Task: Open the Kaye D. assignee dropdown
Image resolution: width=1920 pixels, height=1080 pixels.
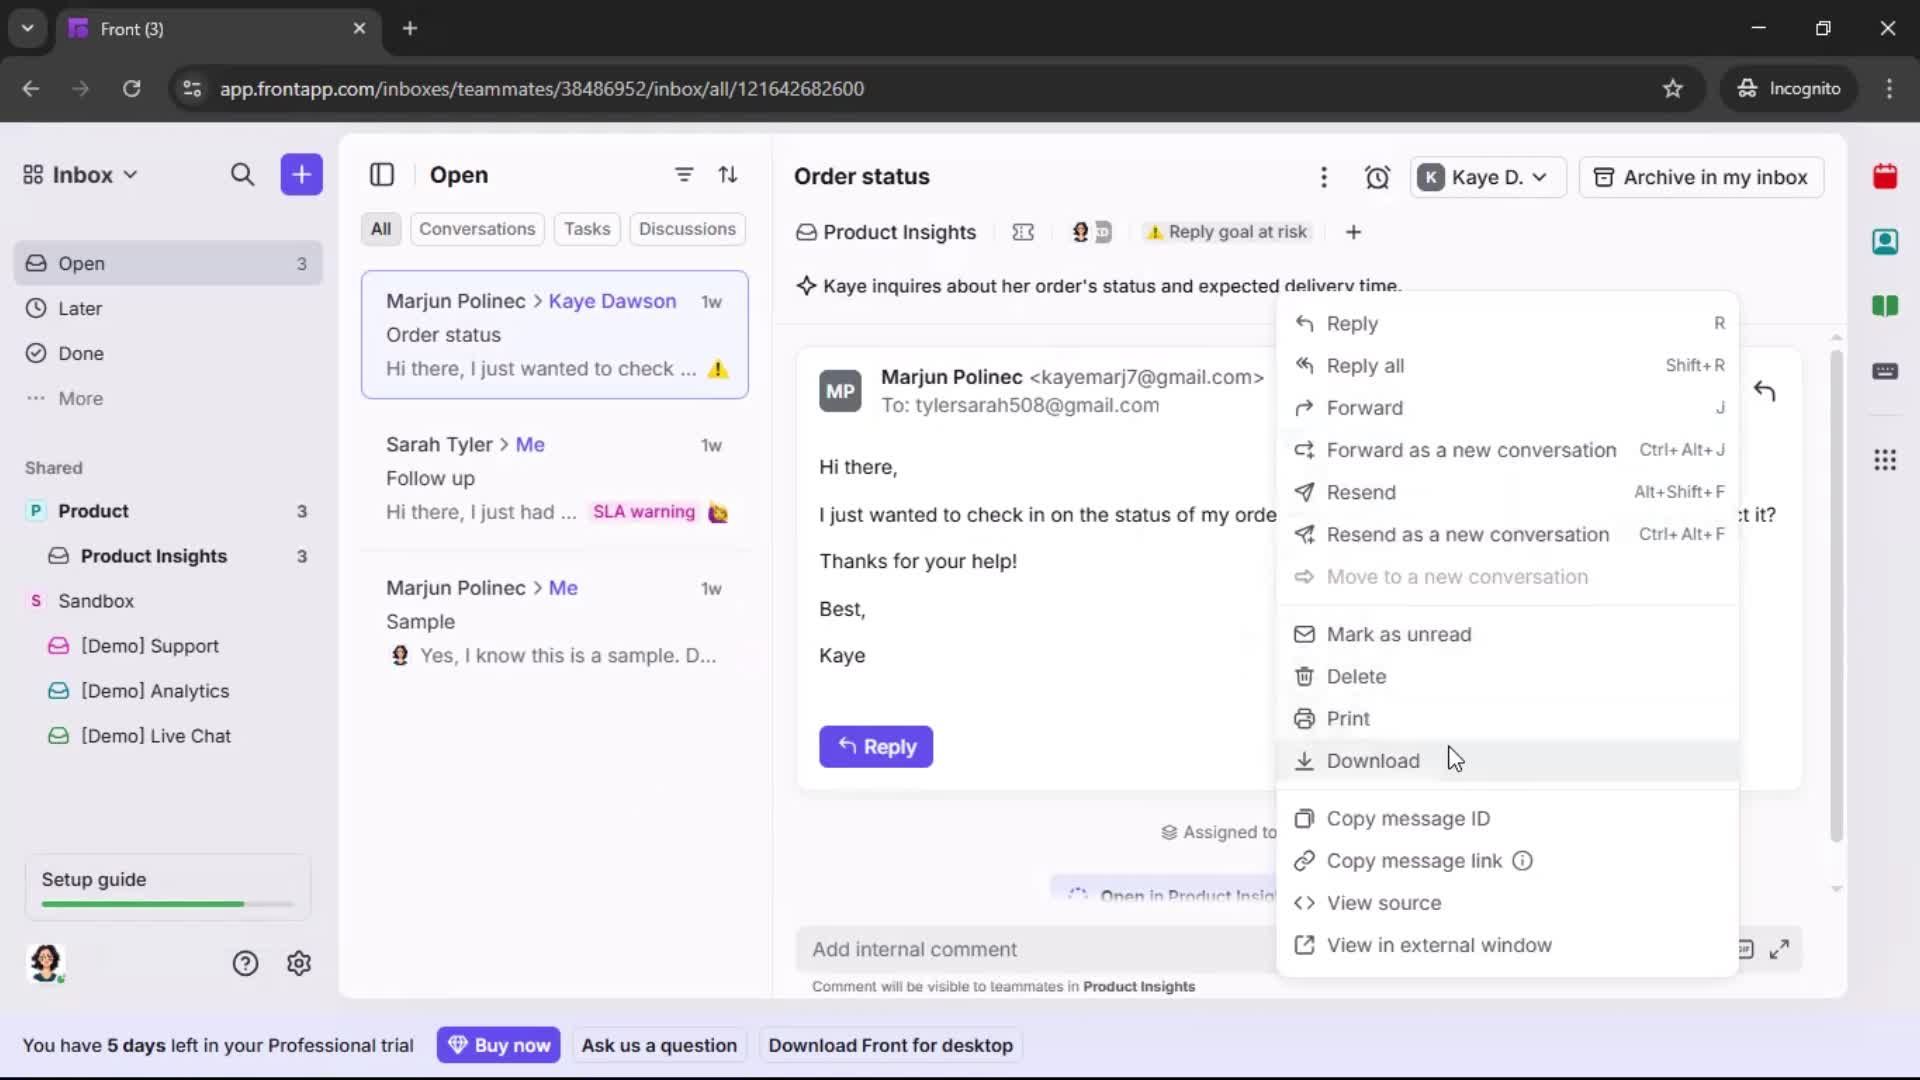Action: pos(1487,177)
